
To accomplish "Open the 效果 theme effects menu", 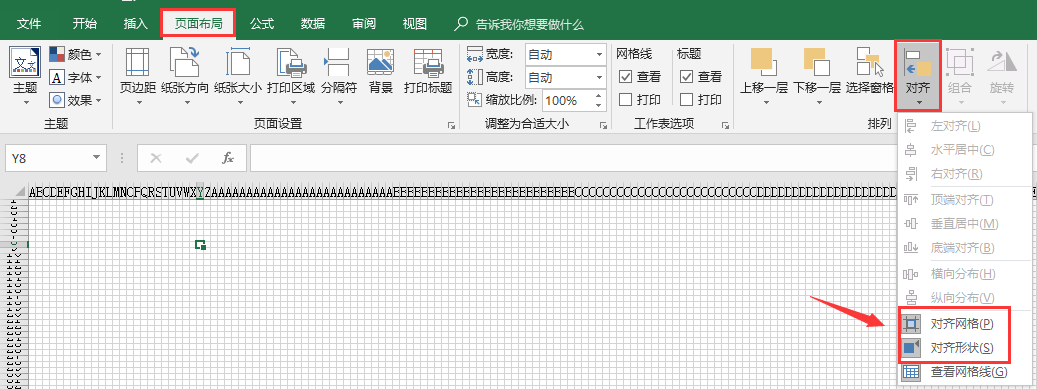I will (76, 101).
